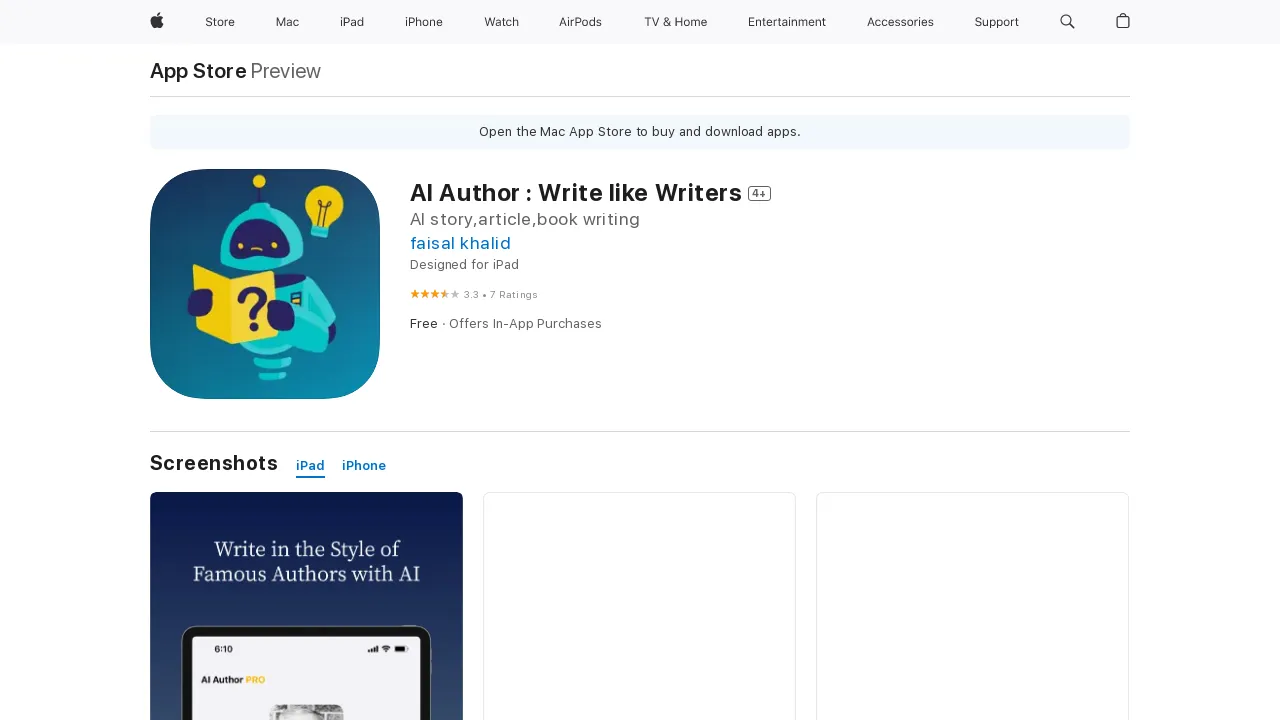The image size is (1280, 720).
Task: Click the Offers In-App Purchases text
Action: click(525, 324)
